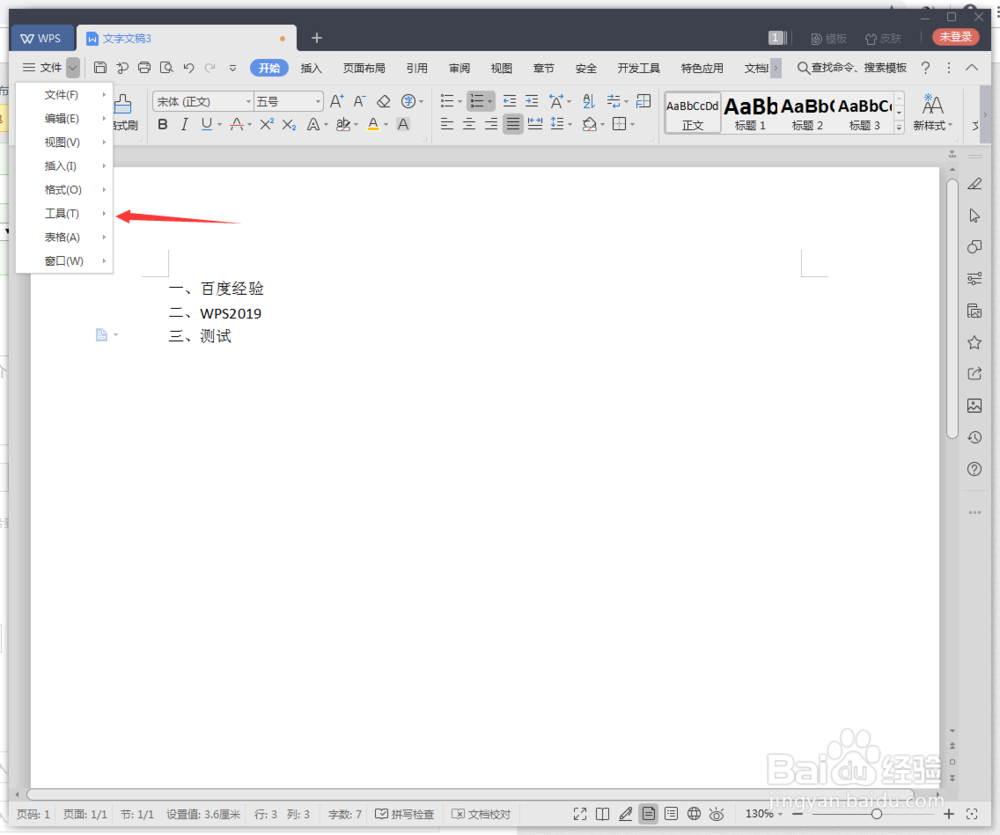Switch to Web layout view in status bar

pyautogui.click(x=694, y=814)
